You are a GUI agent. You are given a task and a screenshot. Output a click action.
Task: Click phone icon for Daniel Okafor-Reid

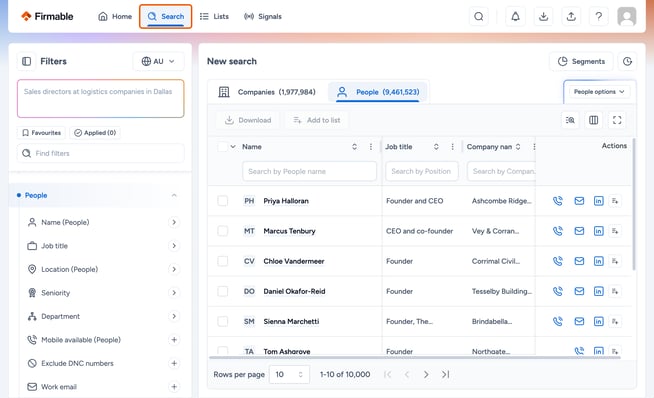click(558, 291)
